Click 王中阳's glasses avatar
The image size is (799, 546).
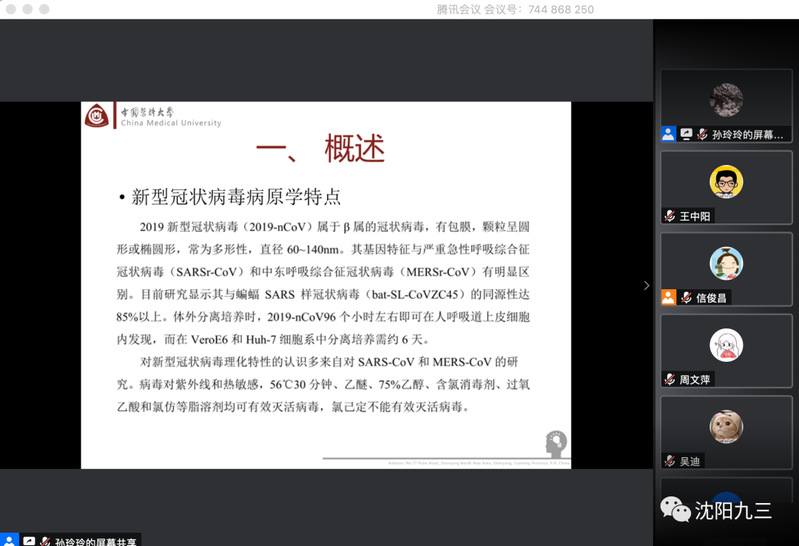click(x=726, y=182)
